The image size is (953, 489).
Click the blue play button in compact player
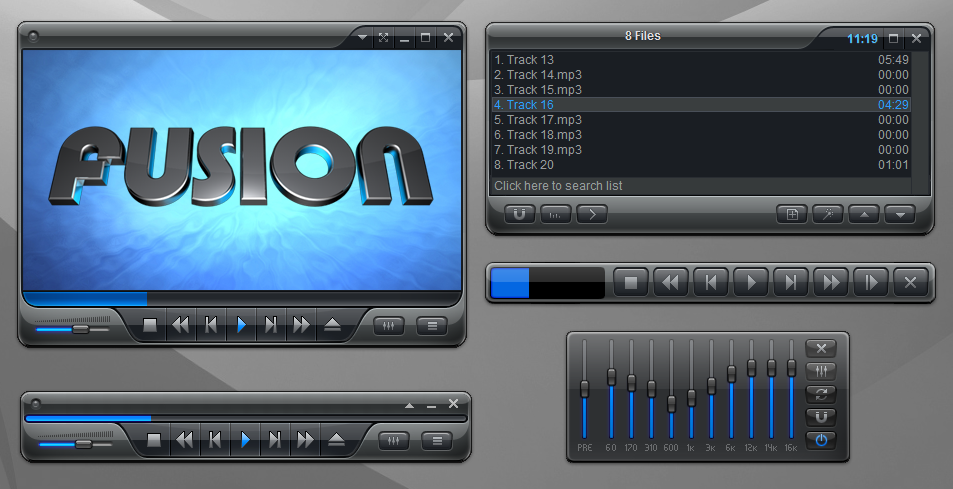click(x=245, y=440)
